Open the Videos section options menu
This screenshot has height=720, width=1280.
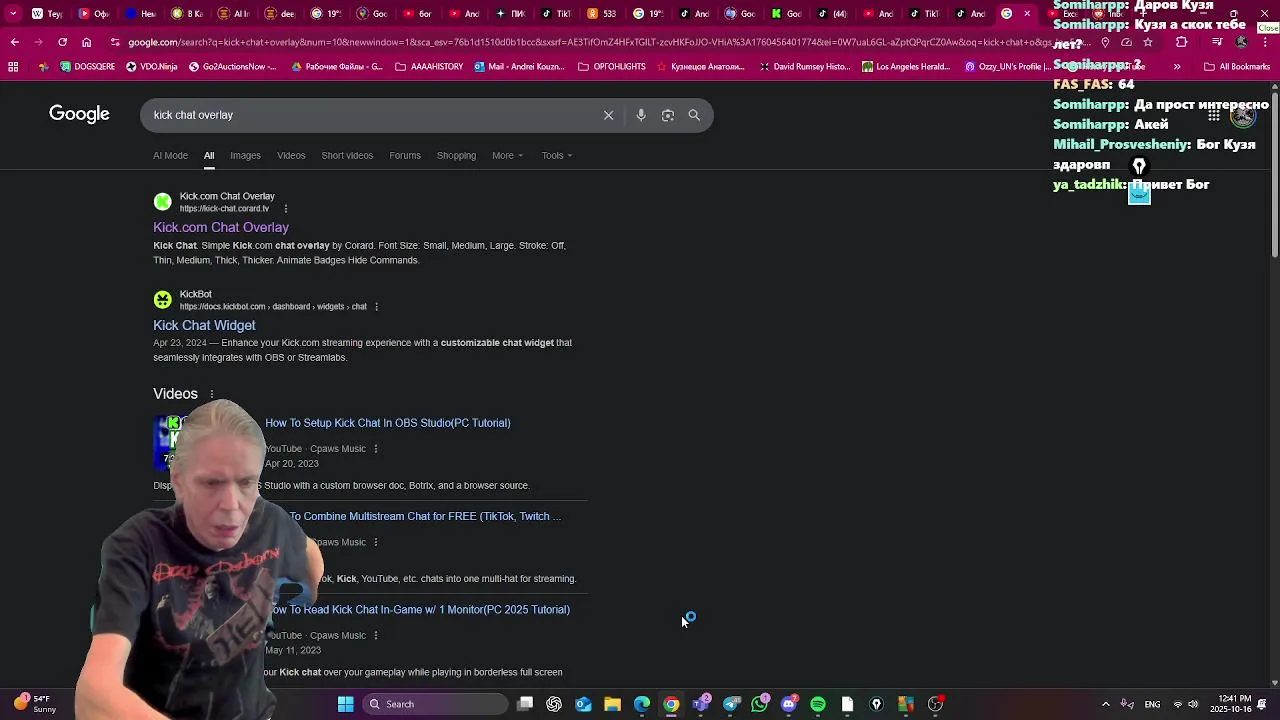tap(212, 394)
